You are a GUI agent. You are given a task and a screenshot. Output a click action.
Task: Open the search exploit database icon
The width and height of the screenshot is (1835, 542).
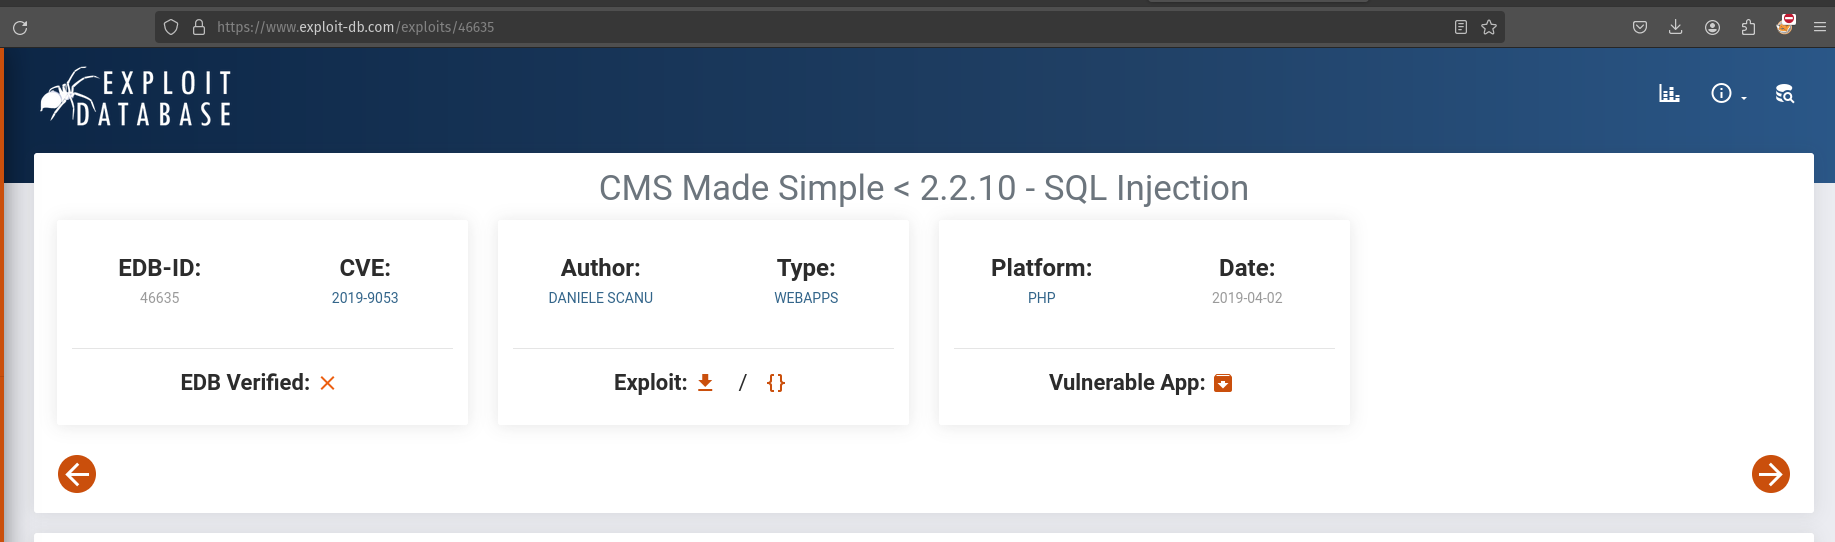tap(1785, 94)
